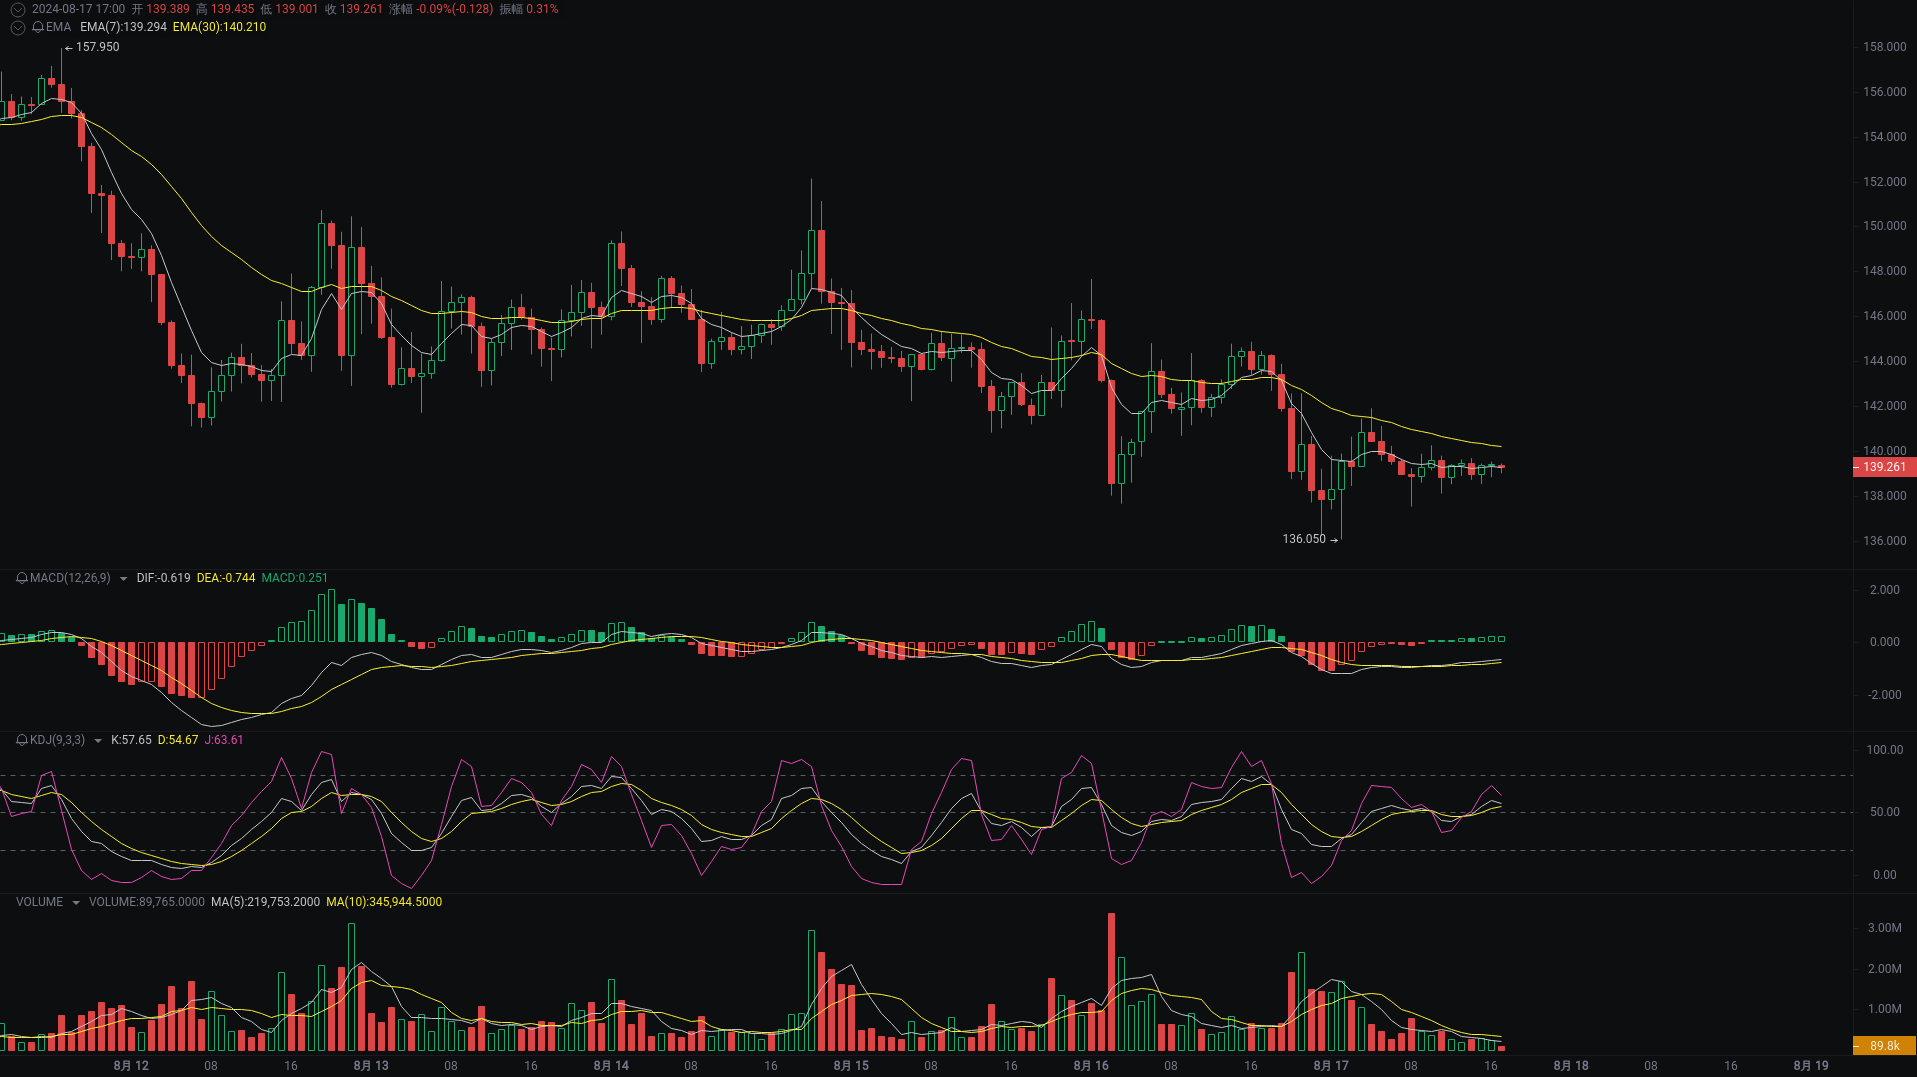
Task: Open the VOLUME indicator dropdown
Action: (74, 902)
